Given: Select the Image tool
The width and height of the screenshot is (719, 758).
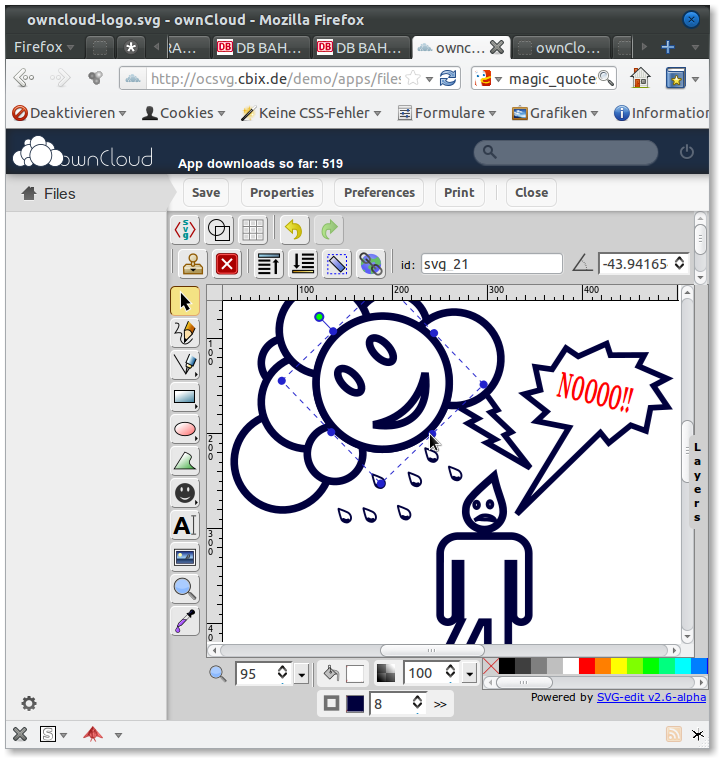Looking at the screenshot, I should 185,557.
